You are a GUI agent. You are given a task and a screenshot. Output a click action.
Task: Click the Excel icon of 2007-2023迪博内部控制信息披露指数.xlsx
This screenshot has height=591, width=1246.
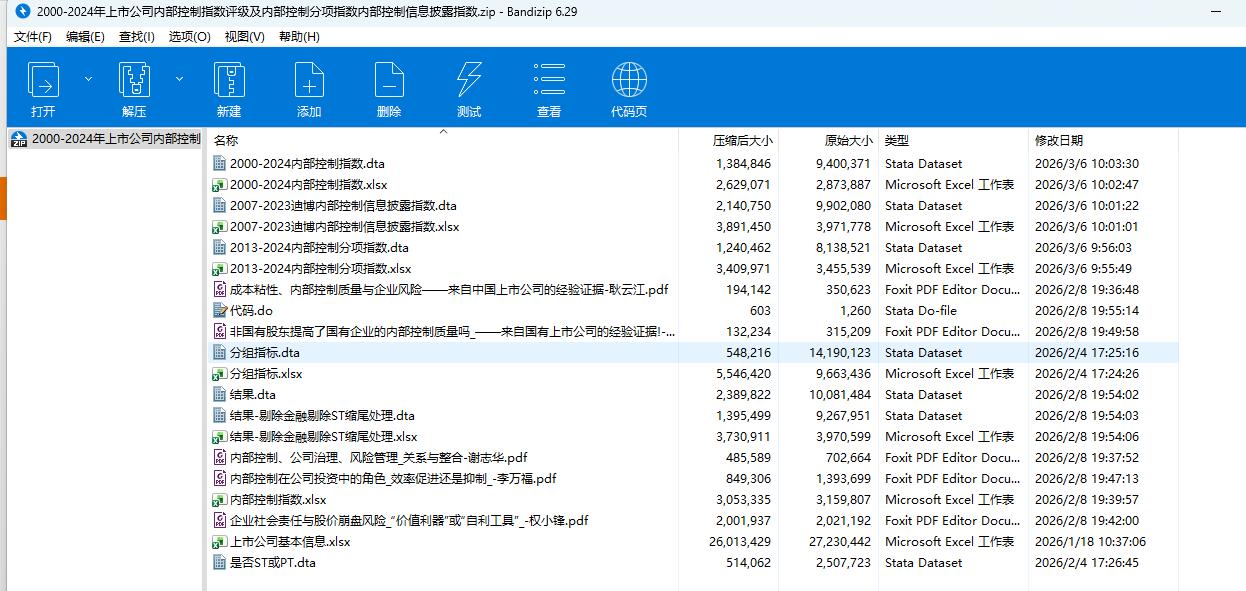pyautogui.click(x=220, y=226)
